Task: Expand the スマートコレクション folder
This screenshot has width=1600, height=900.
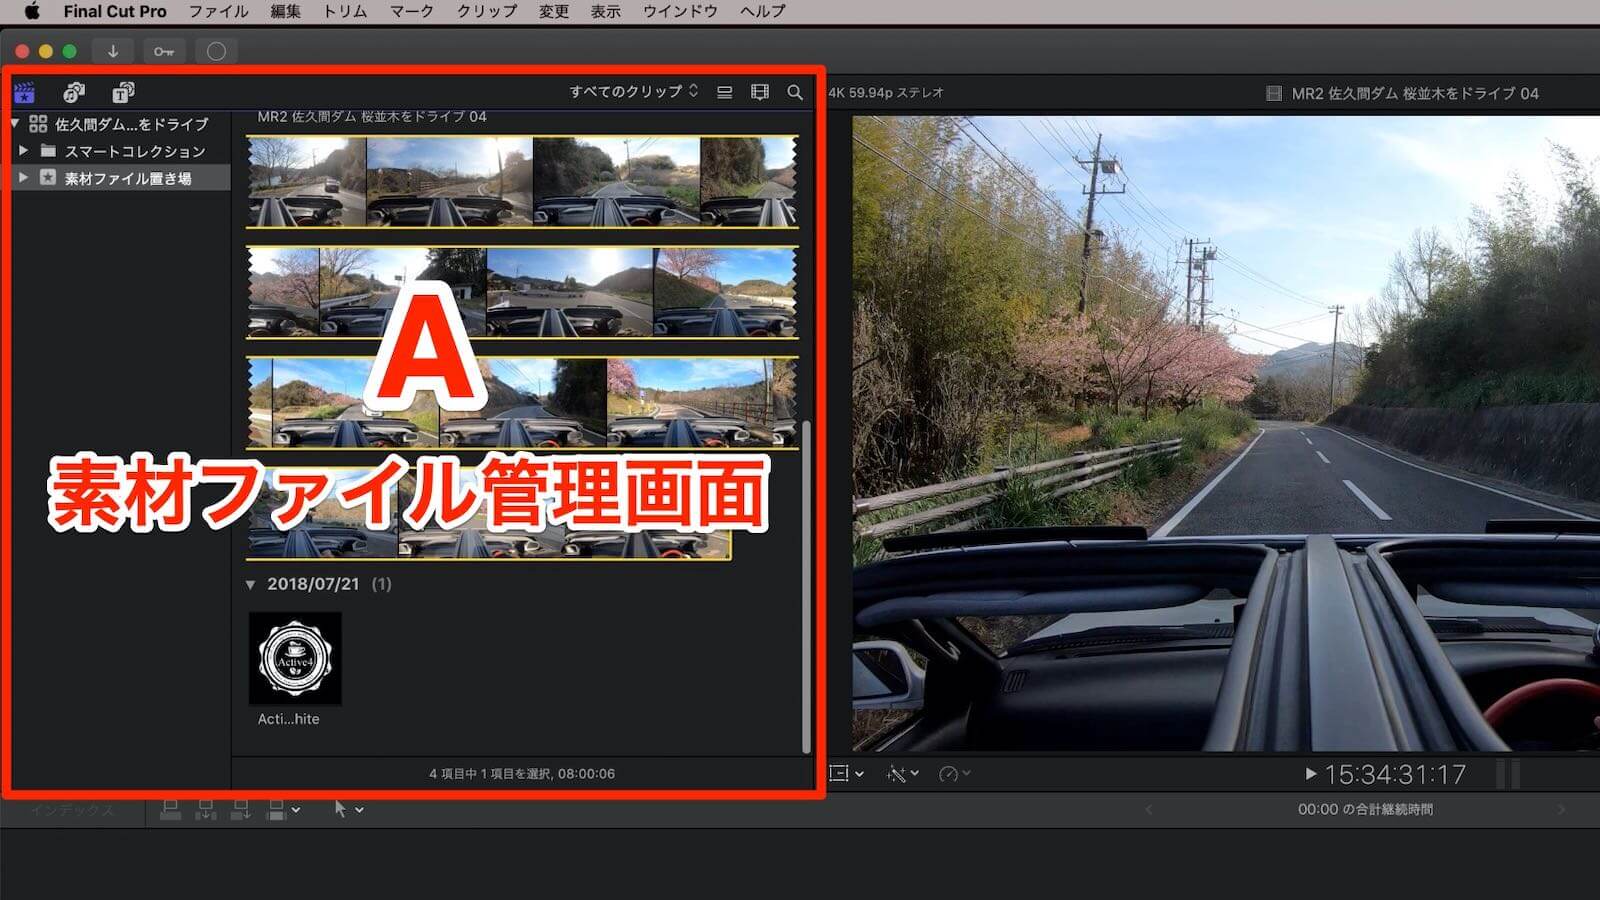Action: [23, 151]
